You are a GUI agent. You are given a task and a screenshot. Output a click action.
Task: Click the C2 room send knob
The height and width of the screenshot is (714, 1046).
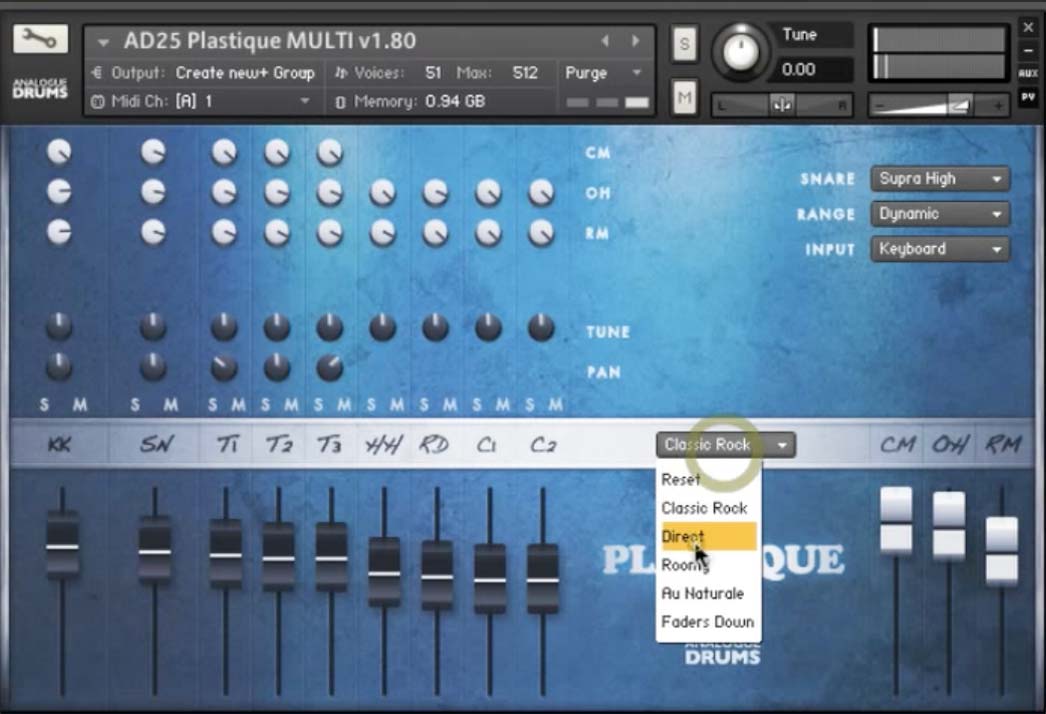click(x=541, y=233)
